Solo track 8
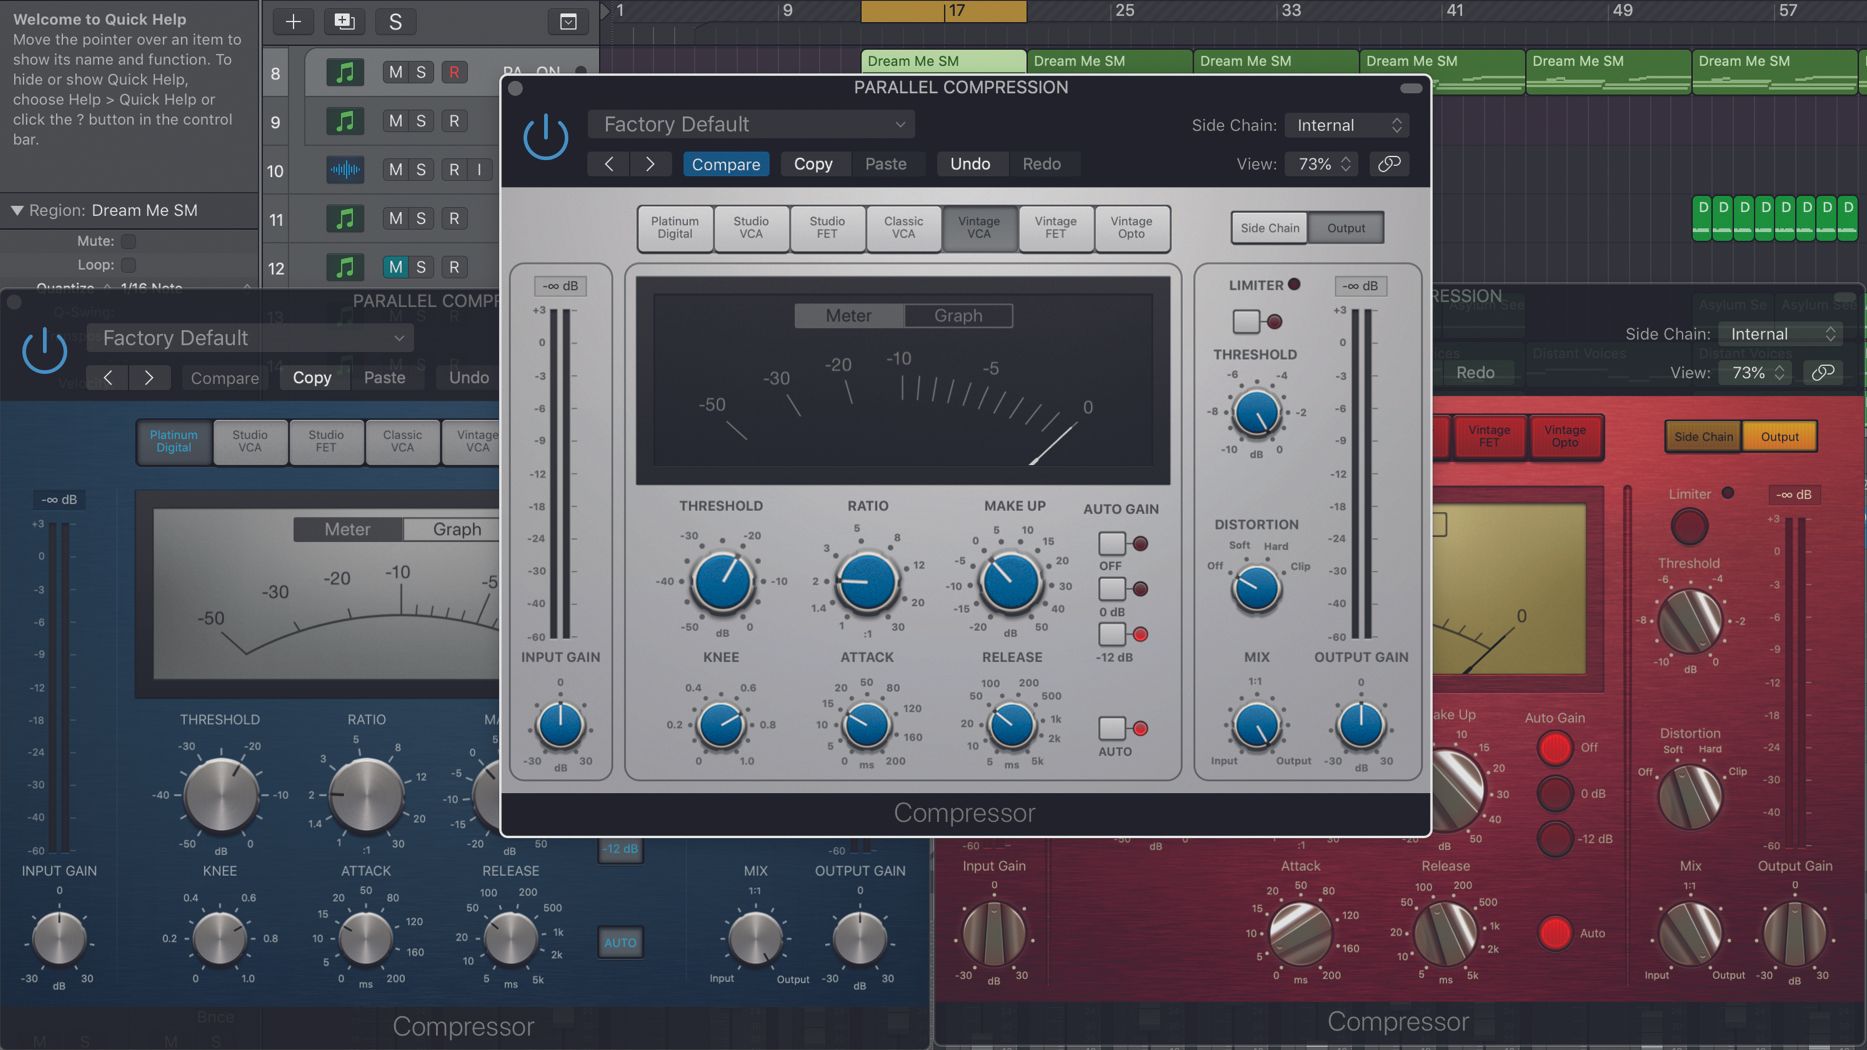Image resolution: width=1867 pixels, height=1050 pixels. click(x=421, y=72)
